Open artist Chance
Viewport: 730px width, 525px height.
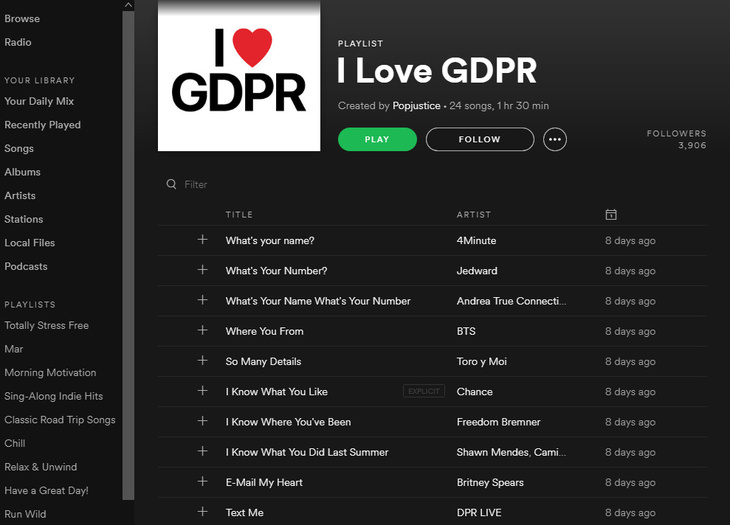pos(474,392)
